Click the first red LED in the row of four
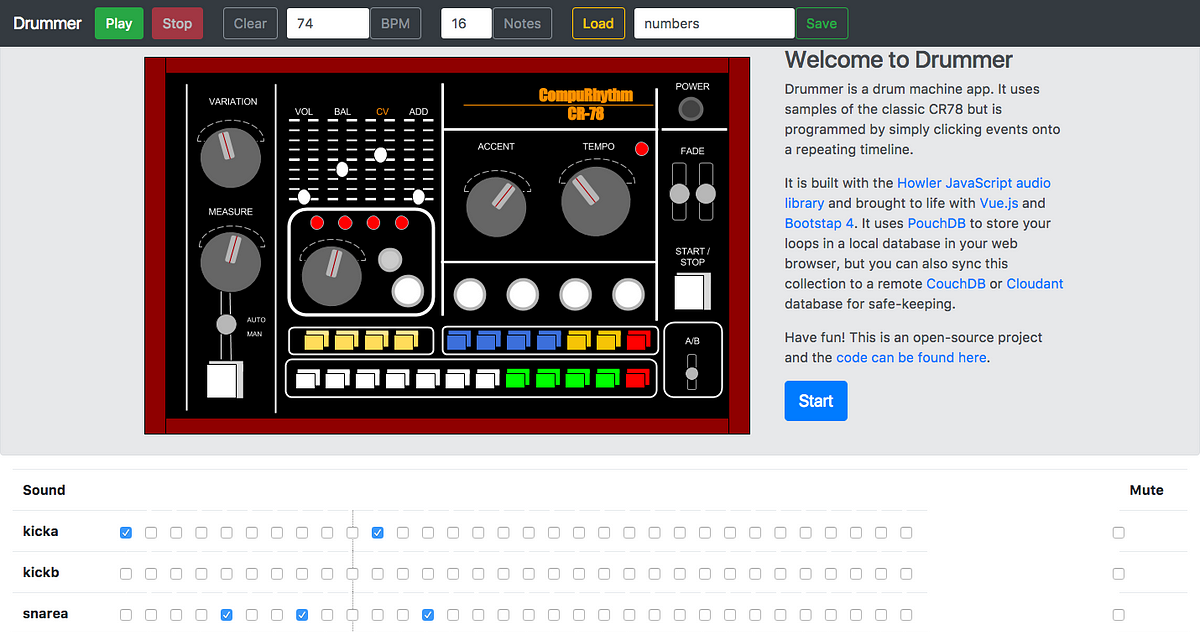Screen dimensions: 1200x632 click(x=317, y=223)
